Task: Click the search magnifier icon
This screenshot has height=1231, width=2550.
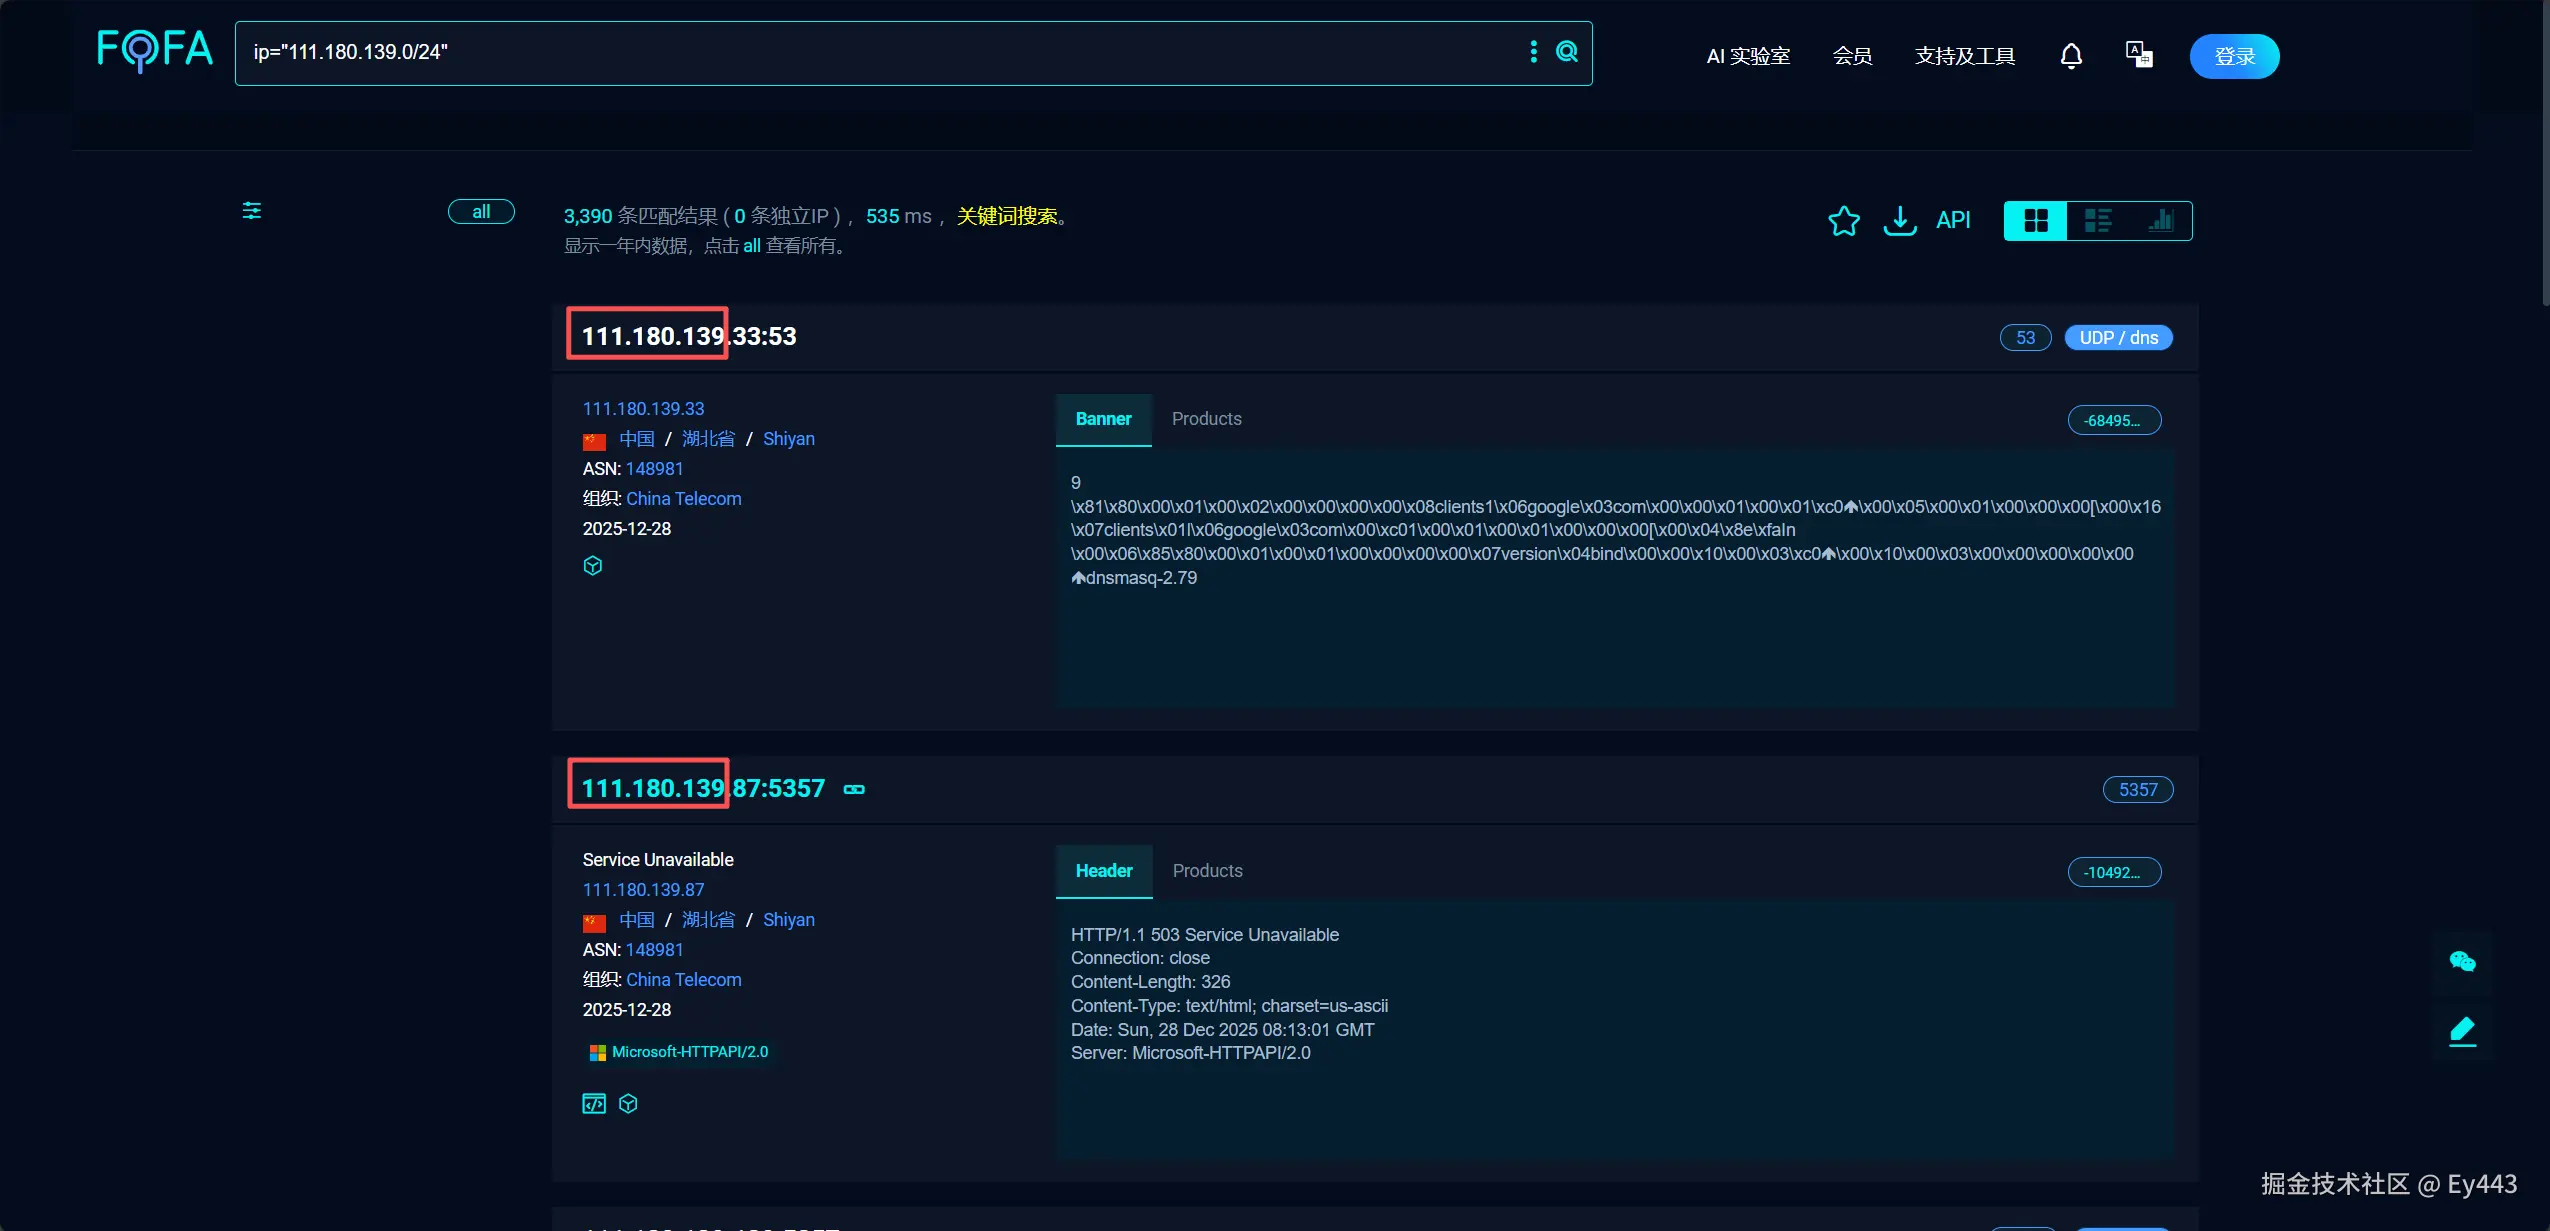Action: pyautogui.click(x=1567, y=52)
